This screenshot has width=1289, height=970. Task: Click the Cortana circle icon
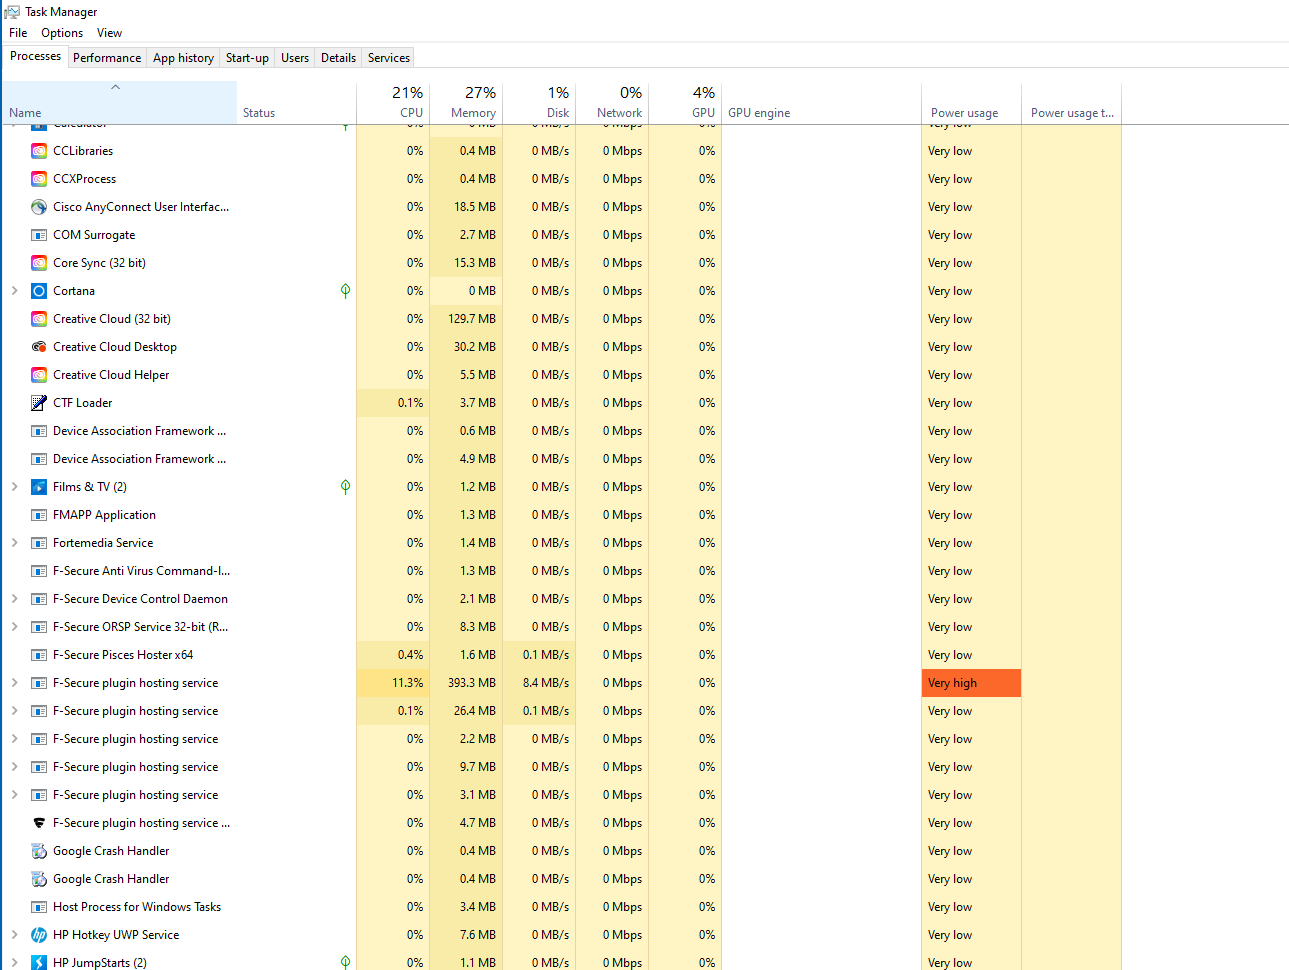point(39,291)
